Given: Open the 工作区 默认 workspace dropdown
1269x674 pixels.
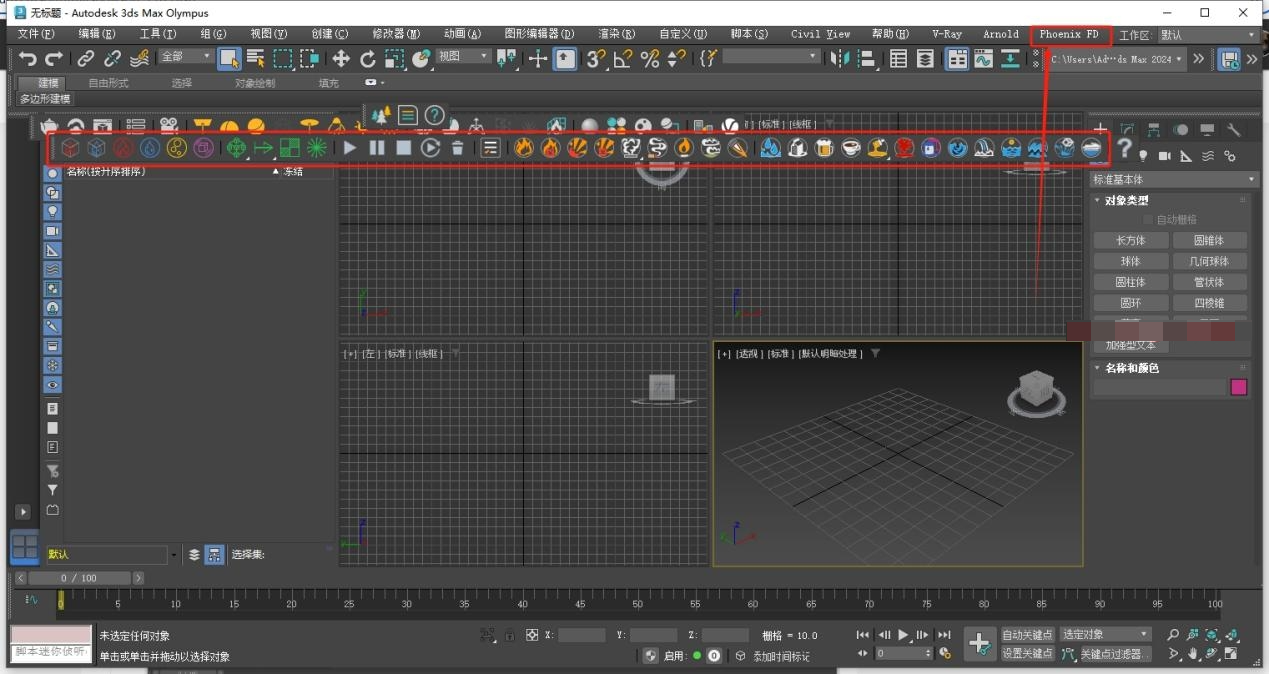Looking at the screenshot, I should click(x=1206, y=35).
